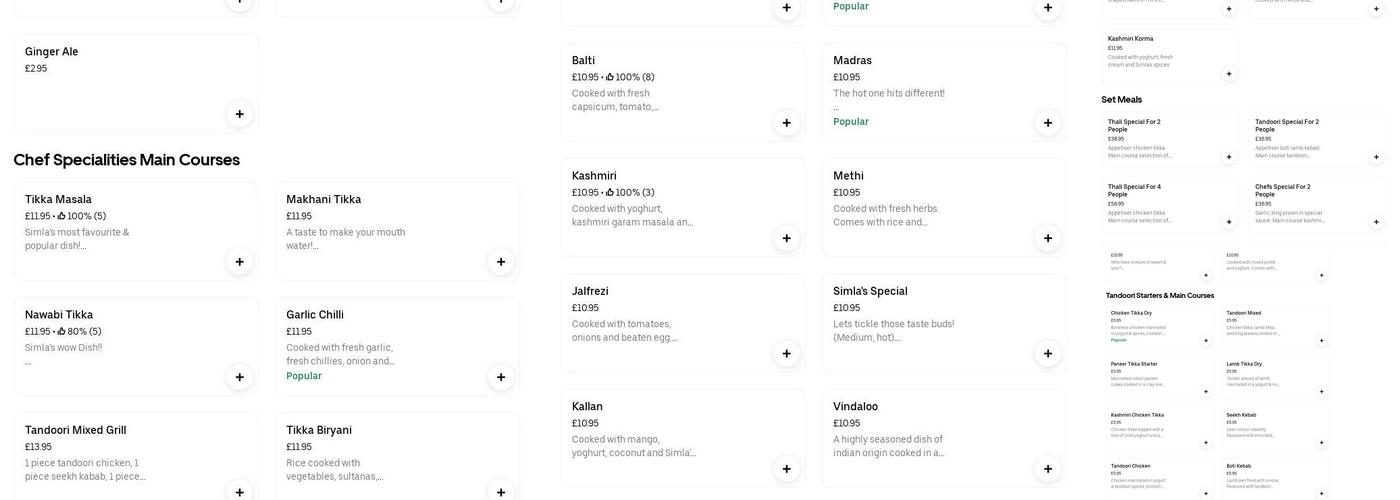Add Simla's Special to order
Screen dimensions: 1400x500
1048,354
